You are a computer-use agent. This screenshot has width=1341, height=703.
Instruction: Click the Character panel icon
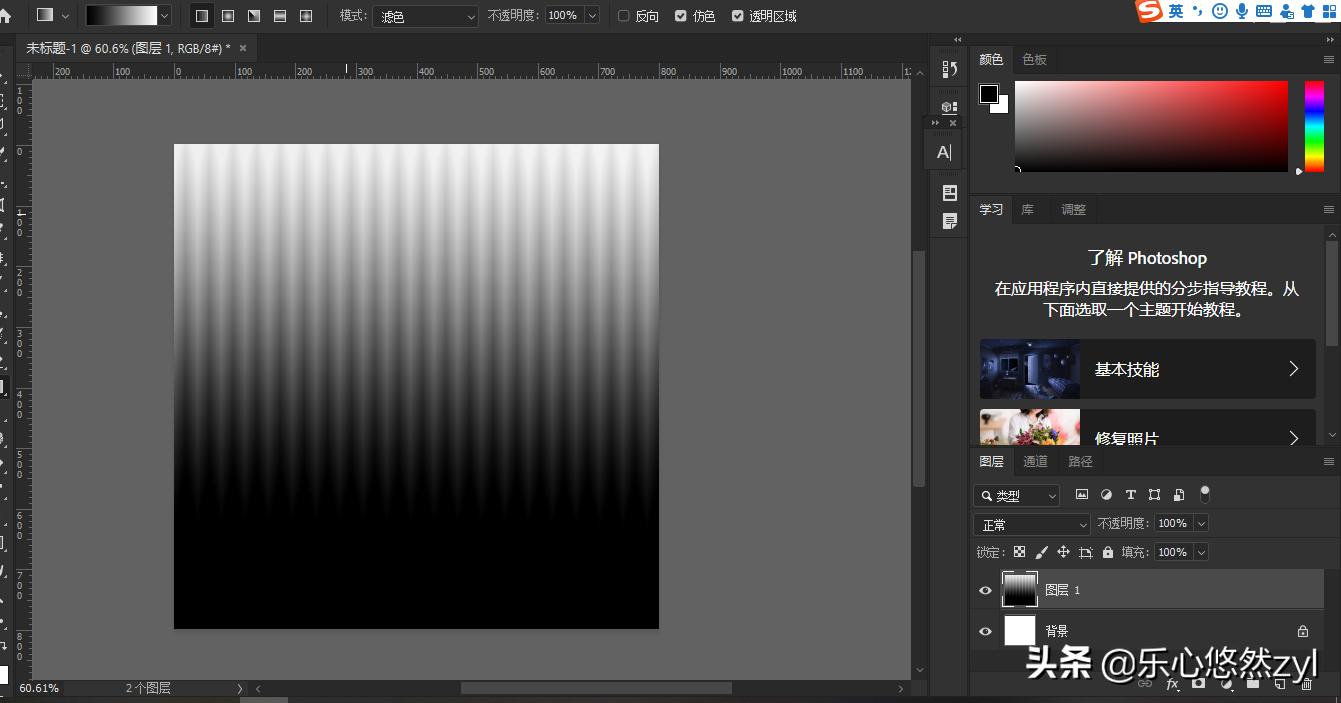[x=943, y=152]
